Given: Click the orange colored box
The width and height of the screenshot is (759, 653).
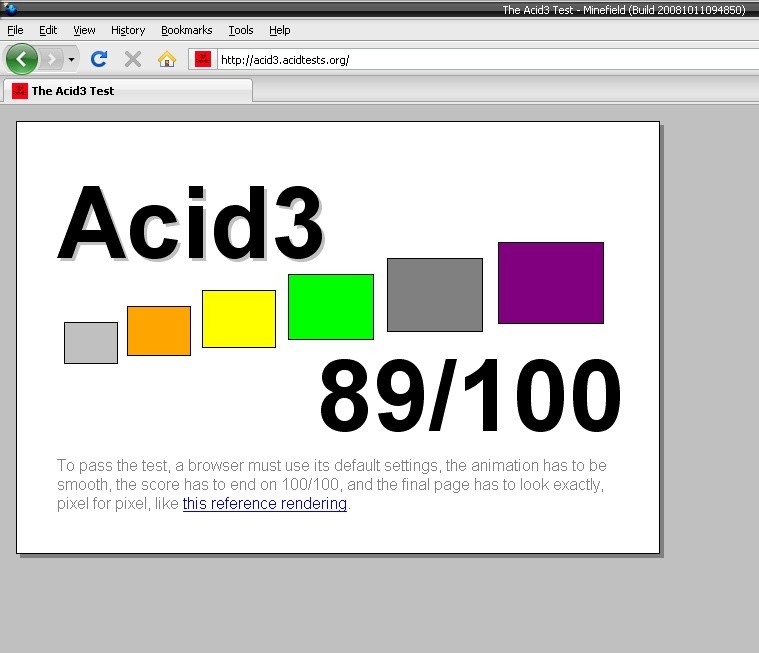Looking at the screenshot, I should 159,331.
